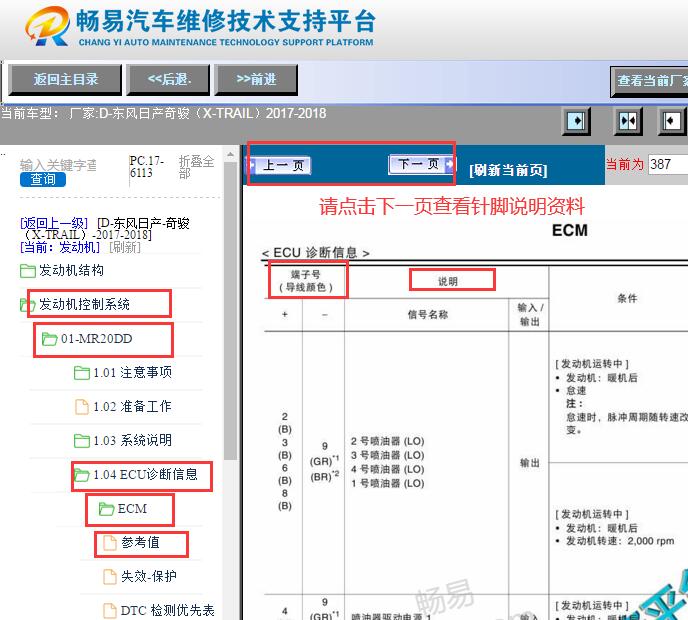
Task: Click the 发动机转速: 2,000 rpm text
Action: pos(620,541)
